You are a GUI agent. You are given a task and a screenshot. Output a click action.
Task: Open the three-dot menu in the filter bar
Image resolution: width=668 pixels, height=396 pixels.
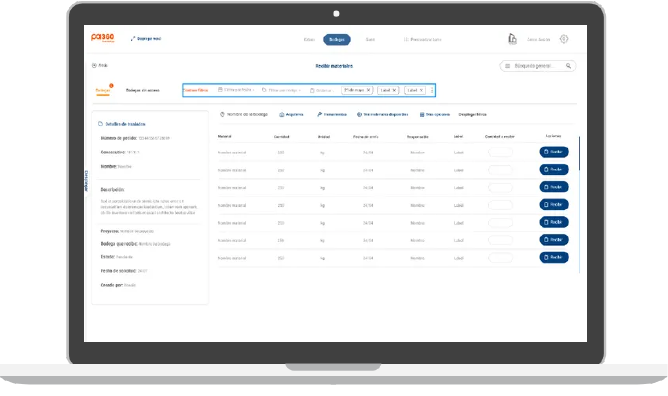pyautogui.click(x=432, y=90)
